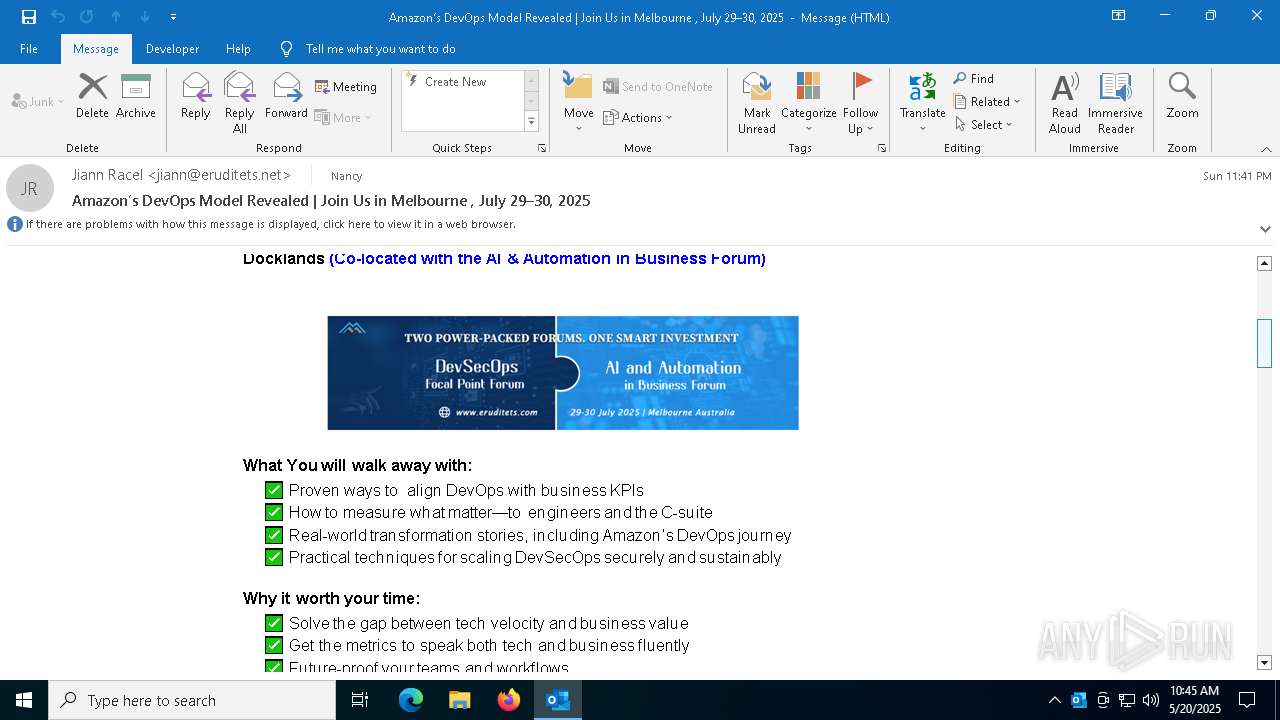Click the Undo arrow in quick access toolbar
The width and height of the screenshot is (1280, 720).
point(58,17)
